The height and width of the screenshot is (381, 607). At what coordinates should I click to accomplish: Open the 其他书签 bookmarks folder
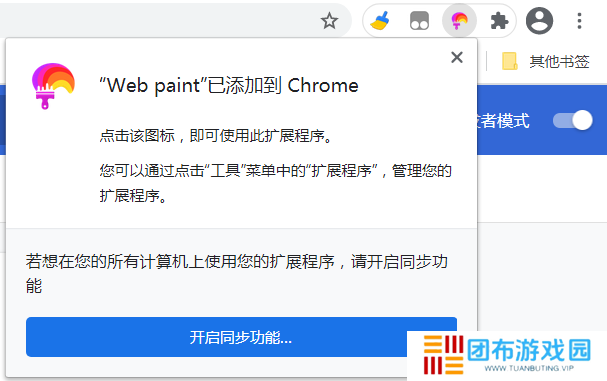point(559,62)
